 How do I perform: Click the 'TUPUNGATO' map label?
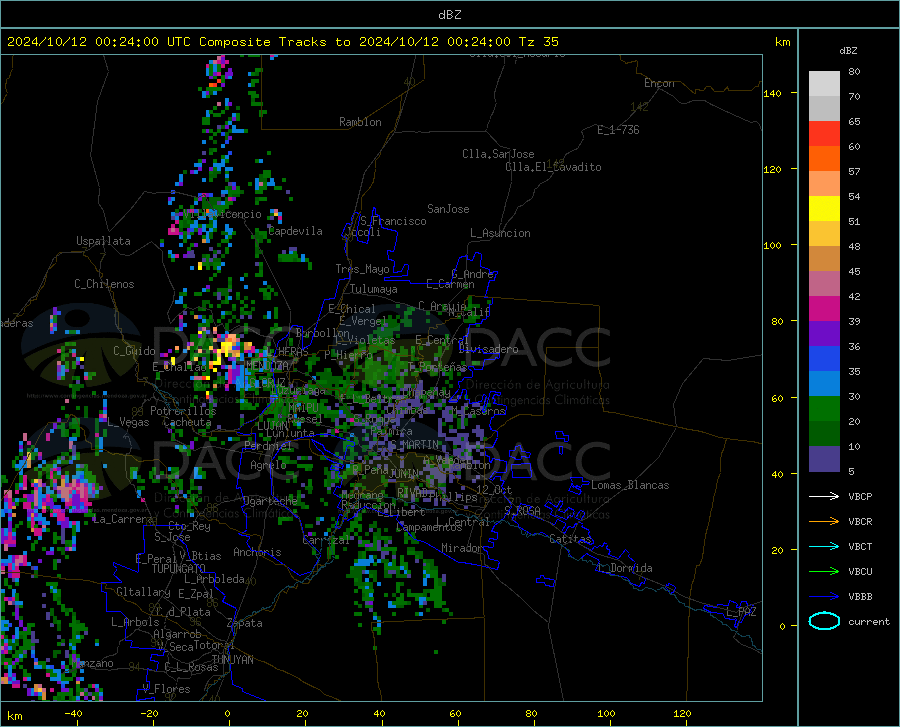point(179,569)
